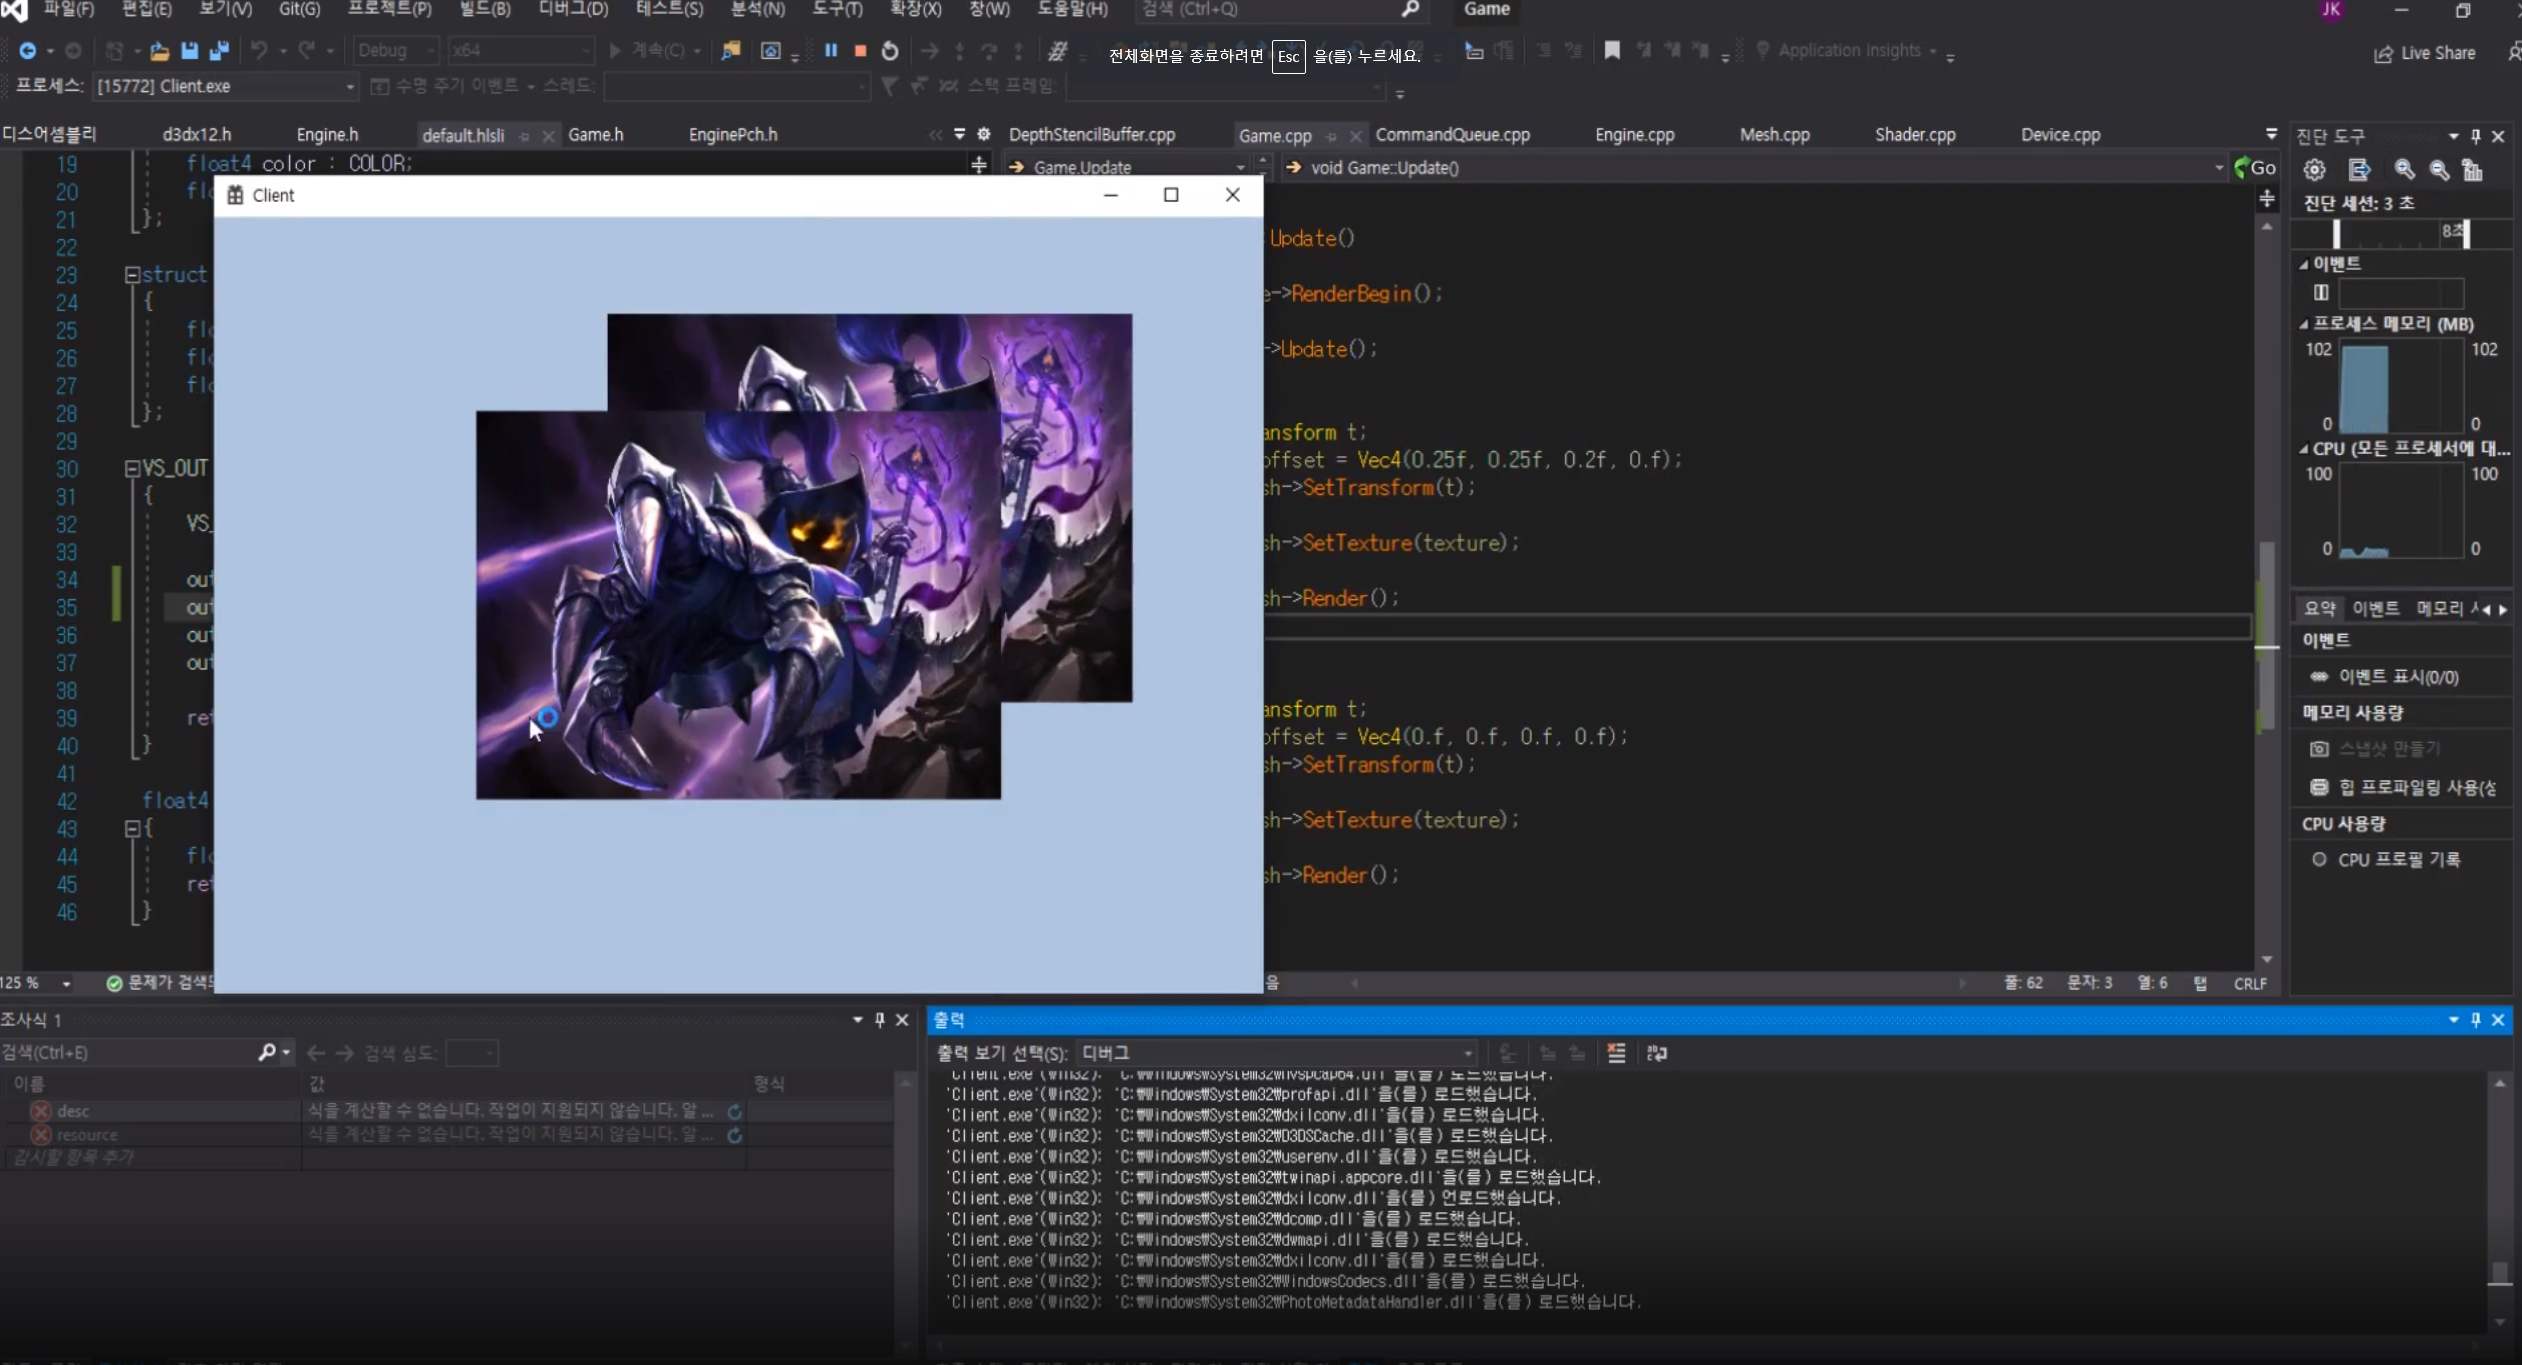Open the 파일(F) menu
The height and width of the screenshot is (1365, 2522).
click(68, 9)
